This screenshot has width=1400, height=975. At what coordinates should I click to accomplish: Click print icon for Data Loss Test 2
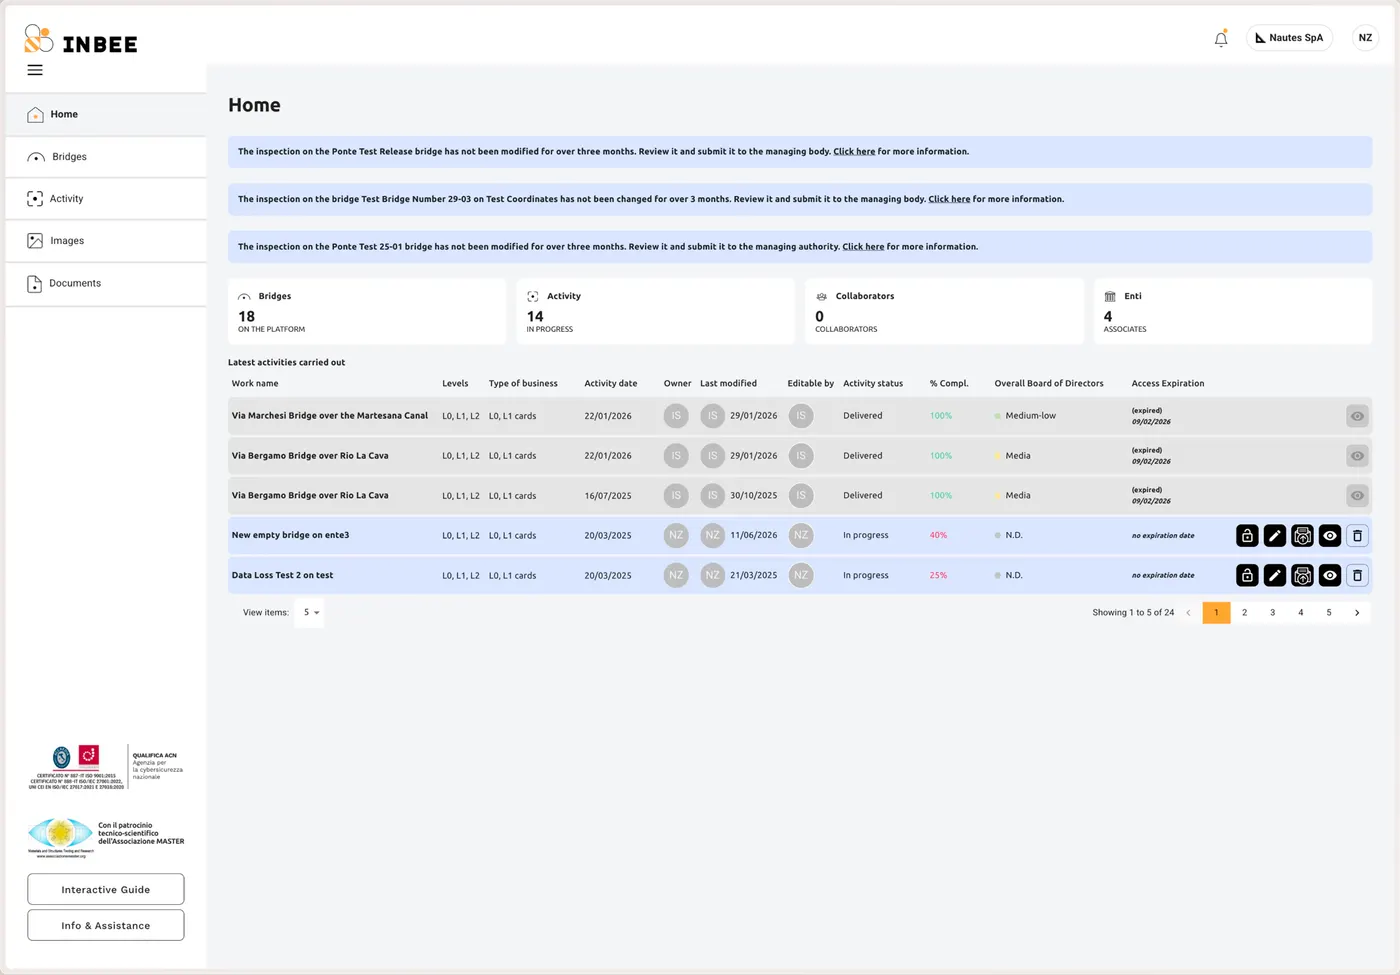(x=1302, y=576)
